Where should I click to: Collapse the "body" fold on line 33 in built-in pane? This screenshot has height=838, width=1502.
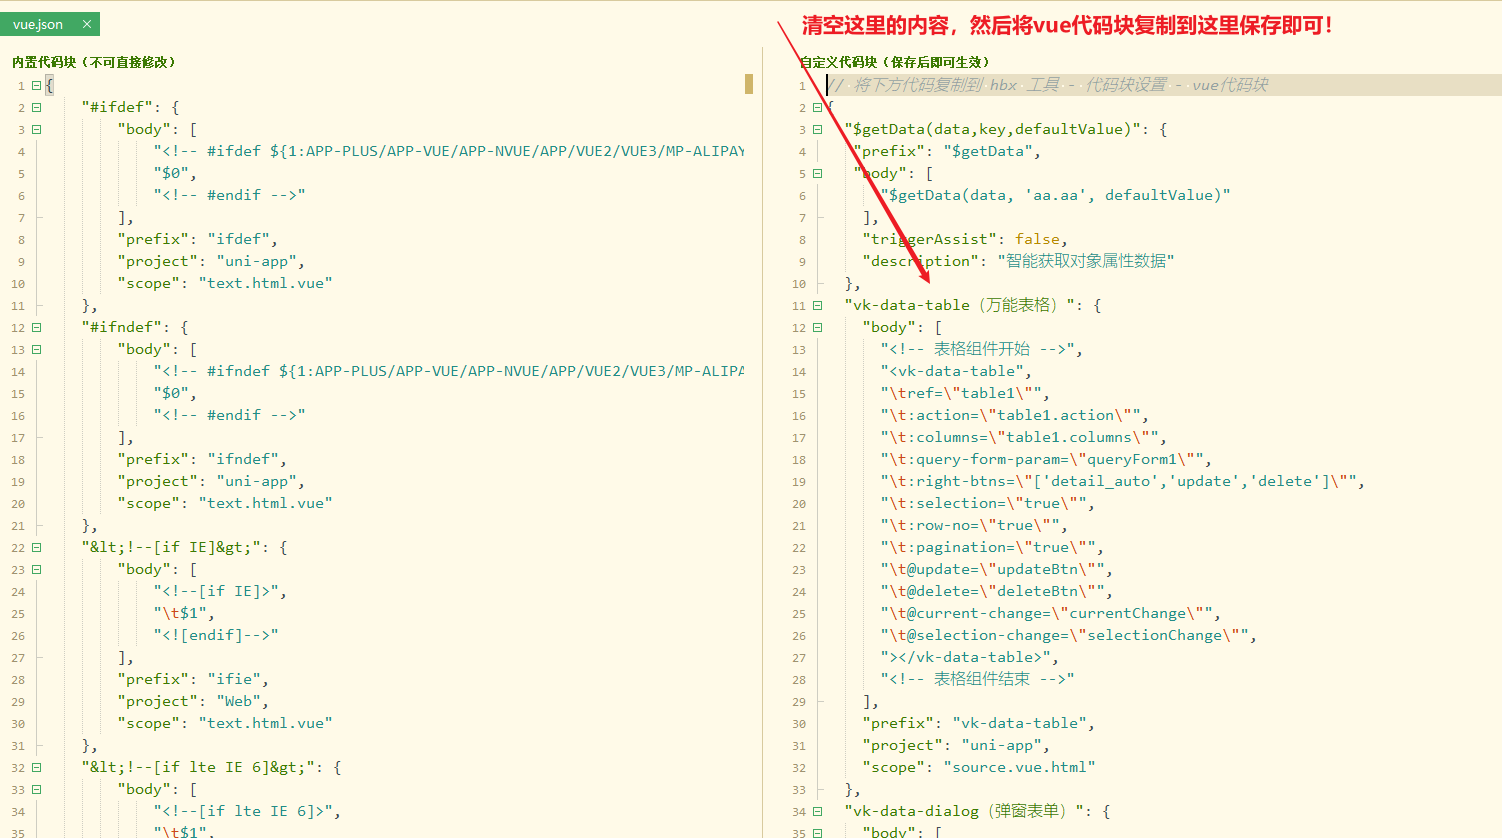click(36, 790)
